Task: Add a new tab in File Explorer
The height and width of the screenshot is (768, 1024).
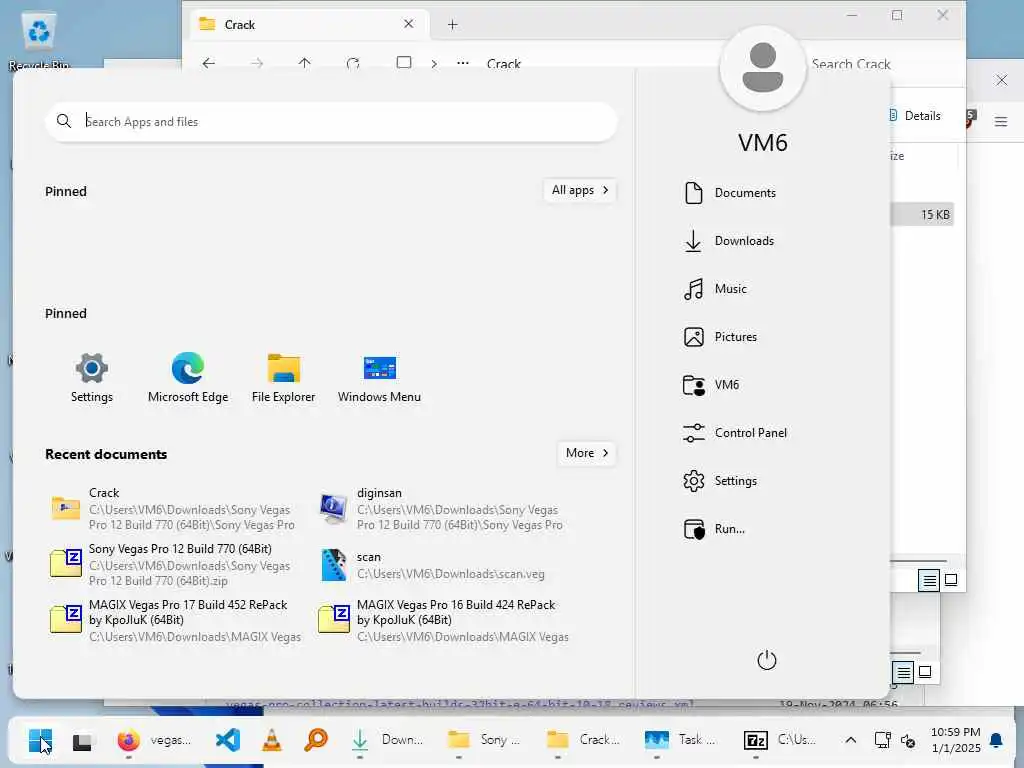Action: pyautogui.click(x=452, y=25)
